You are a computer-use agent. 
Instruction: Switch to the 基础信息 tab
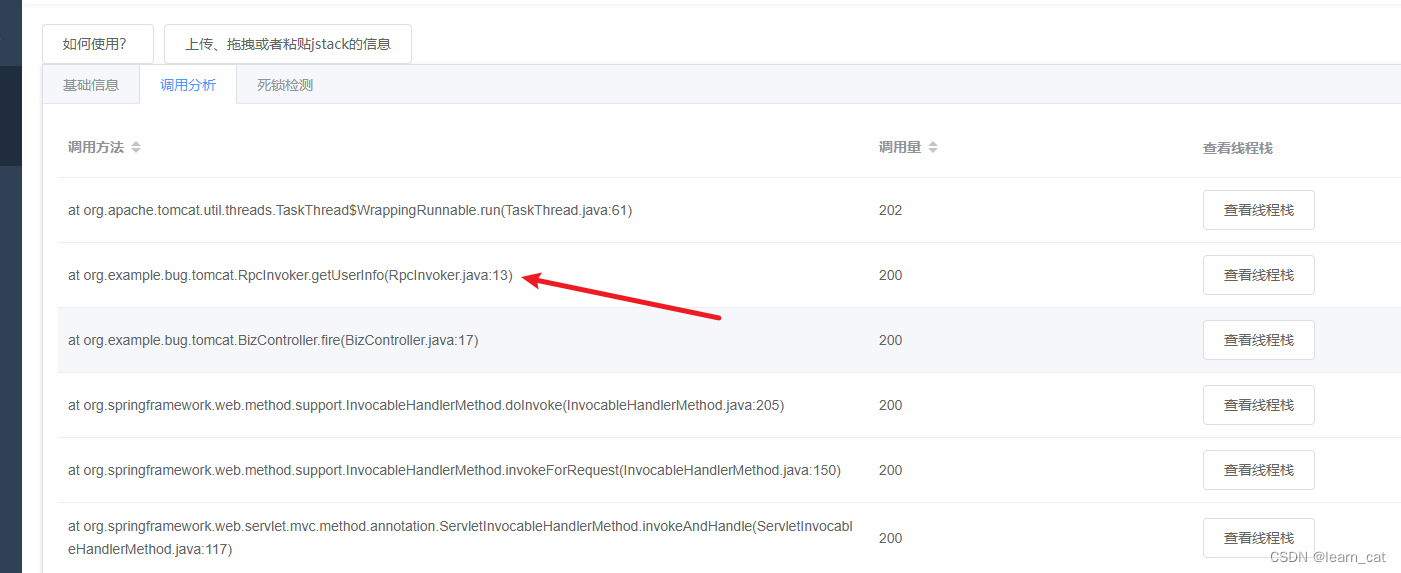point(91,85)
